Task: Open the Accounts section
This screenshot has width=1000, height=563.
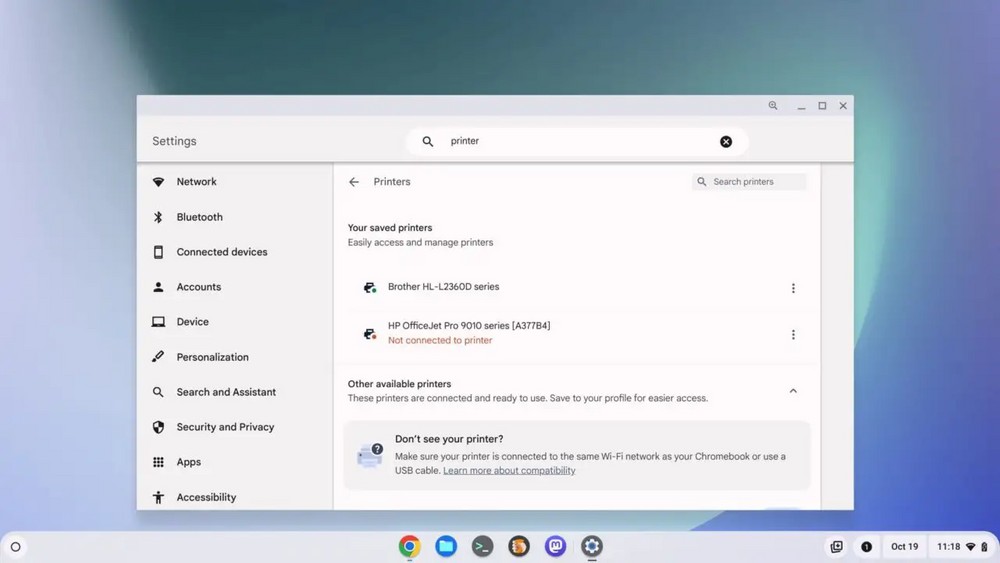Action: tap(198, 287)
